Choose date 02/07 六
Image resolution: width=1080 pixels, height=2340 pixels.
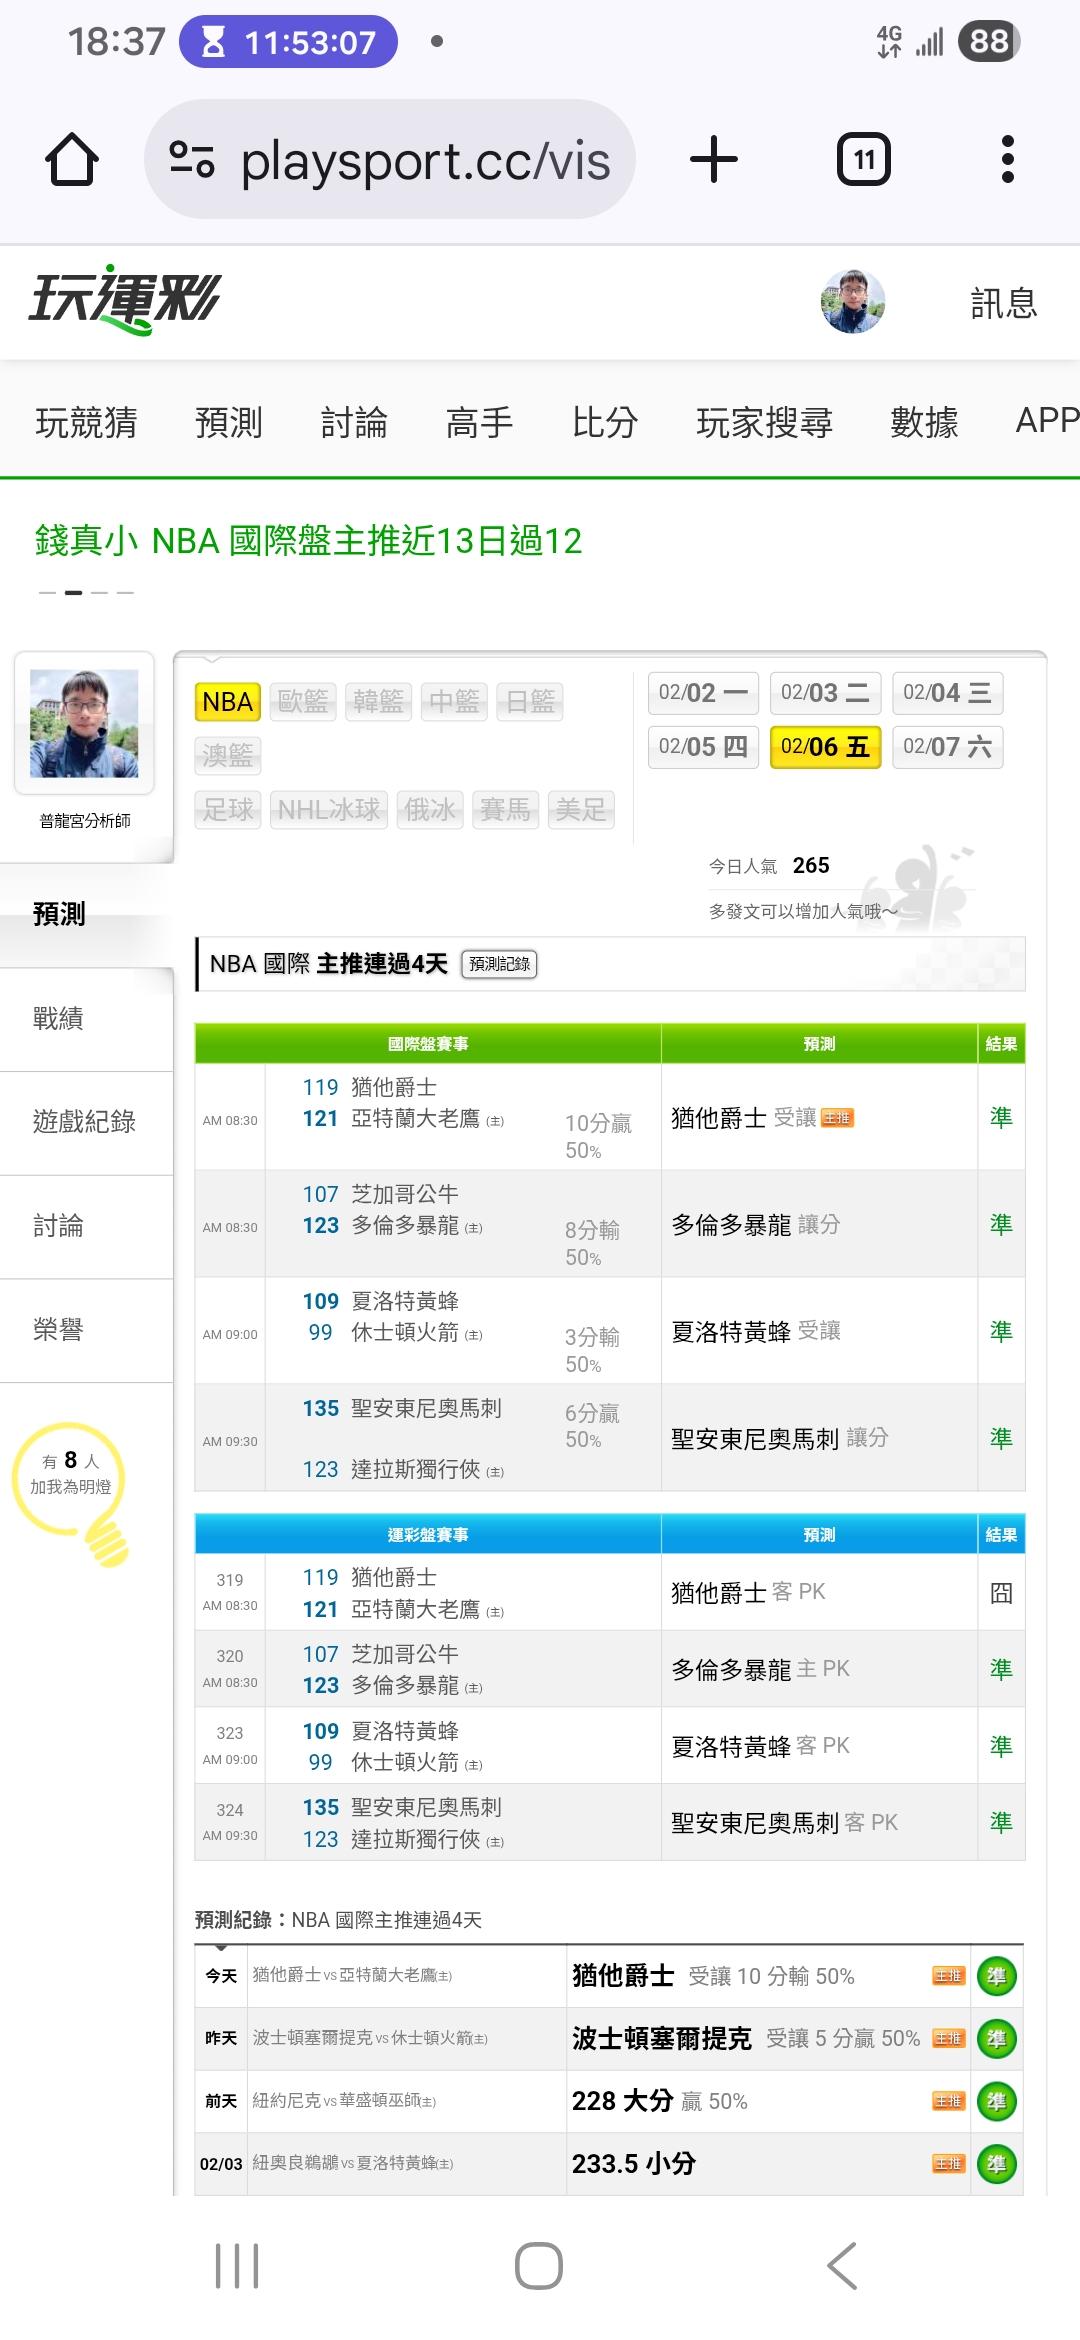pyautogui.click(x=947, y=747)
